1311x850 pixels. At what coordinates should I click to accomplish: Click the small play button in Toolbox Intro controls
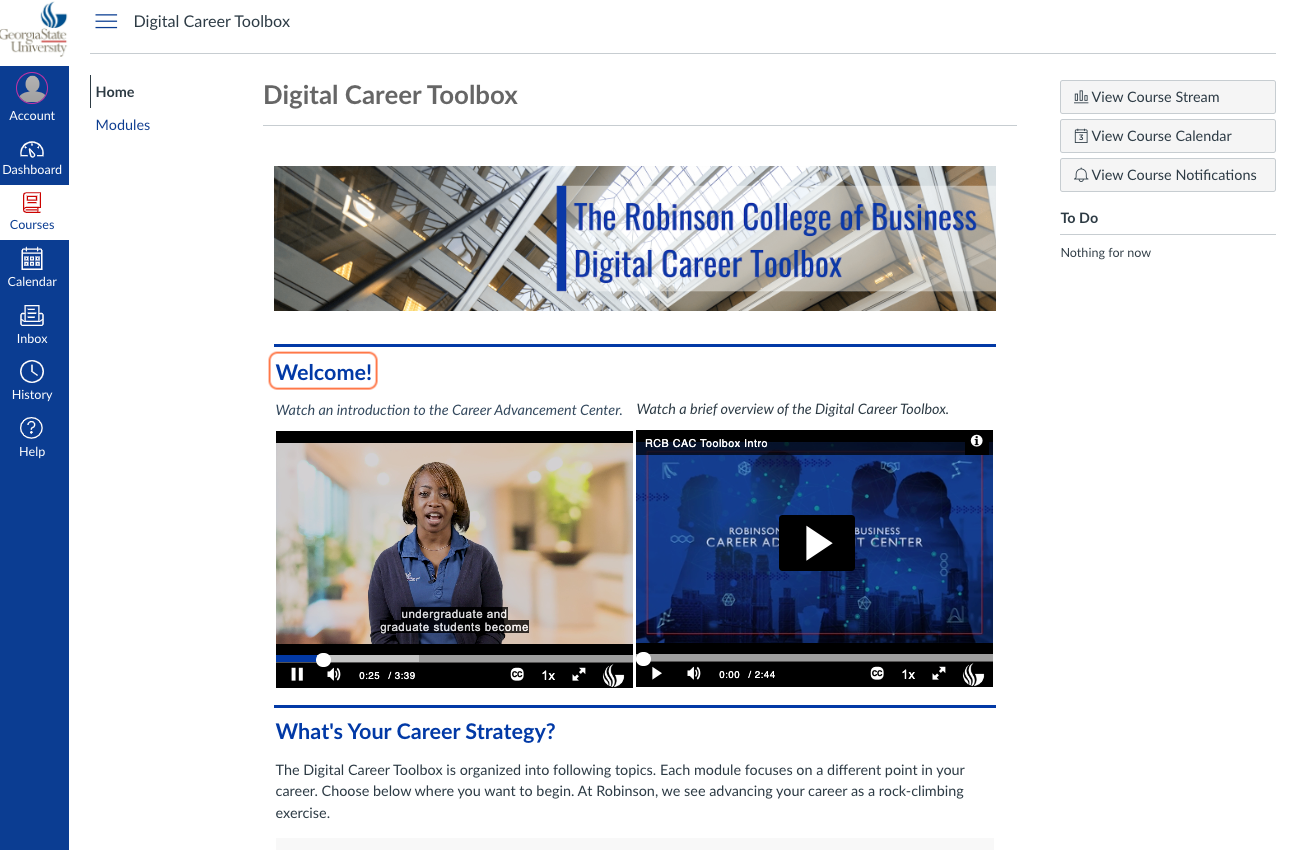tap(657, 675)
